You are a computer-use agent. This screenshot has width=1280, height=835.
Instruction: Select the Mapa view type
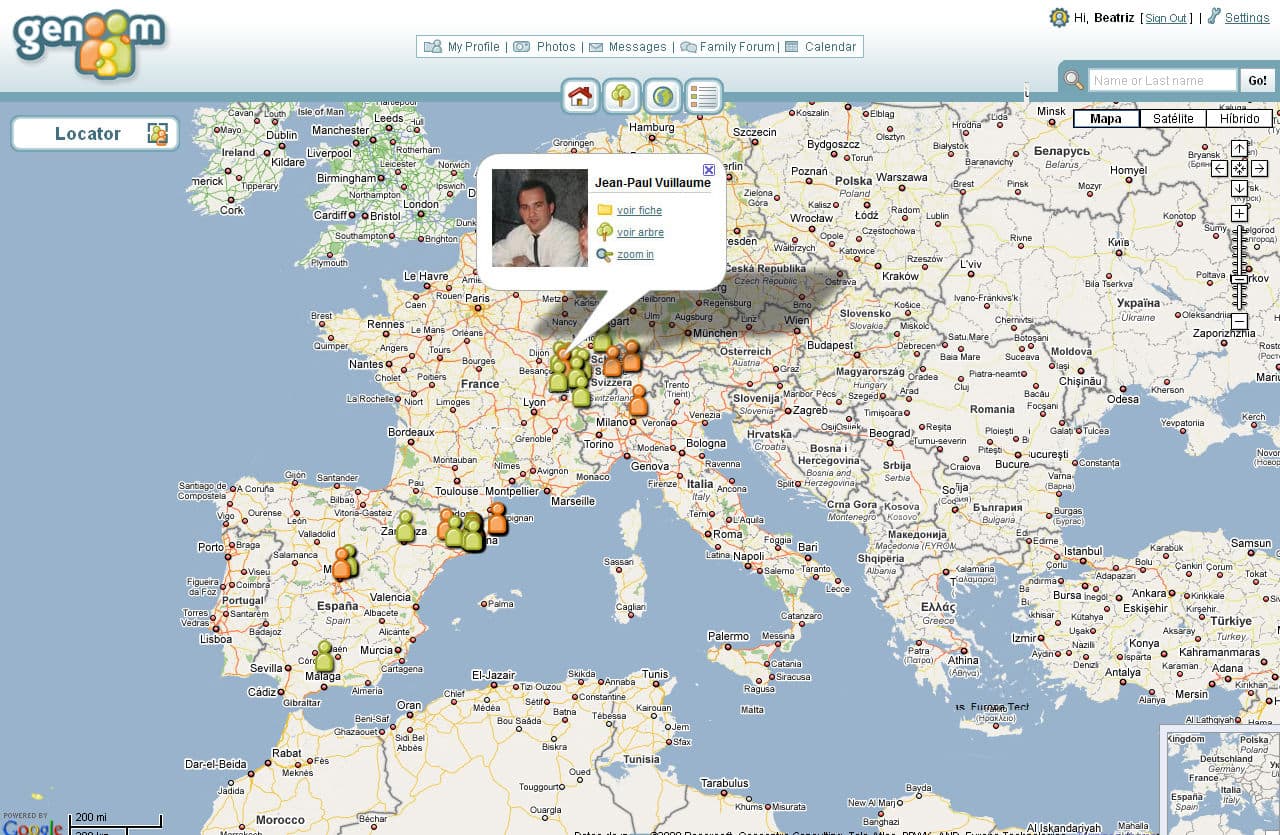coord(1106,118)
